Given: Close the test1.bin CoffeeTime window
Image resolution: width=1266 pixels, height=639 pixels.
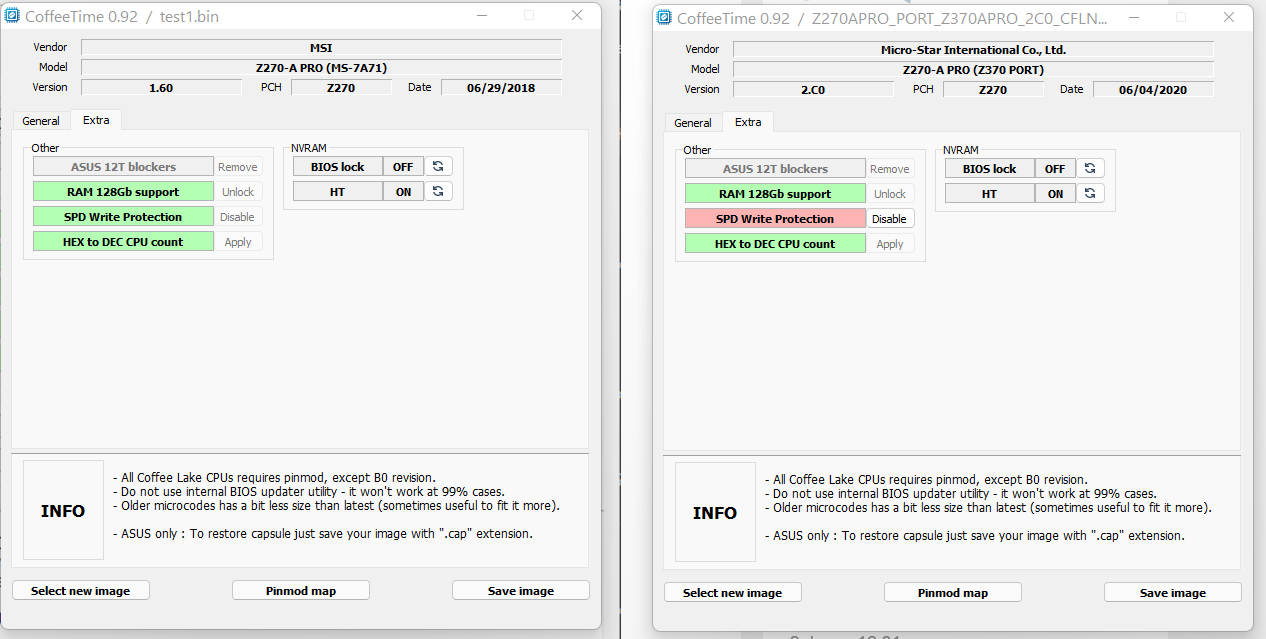Looking at the screenshot, I should coord(577,15).
